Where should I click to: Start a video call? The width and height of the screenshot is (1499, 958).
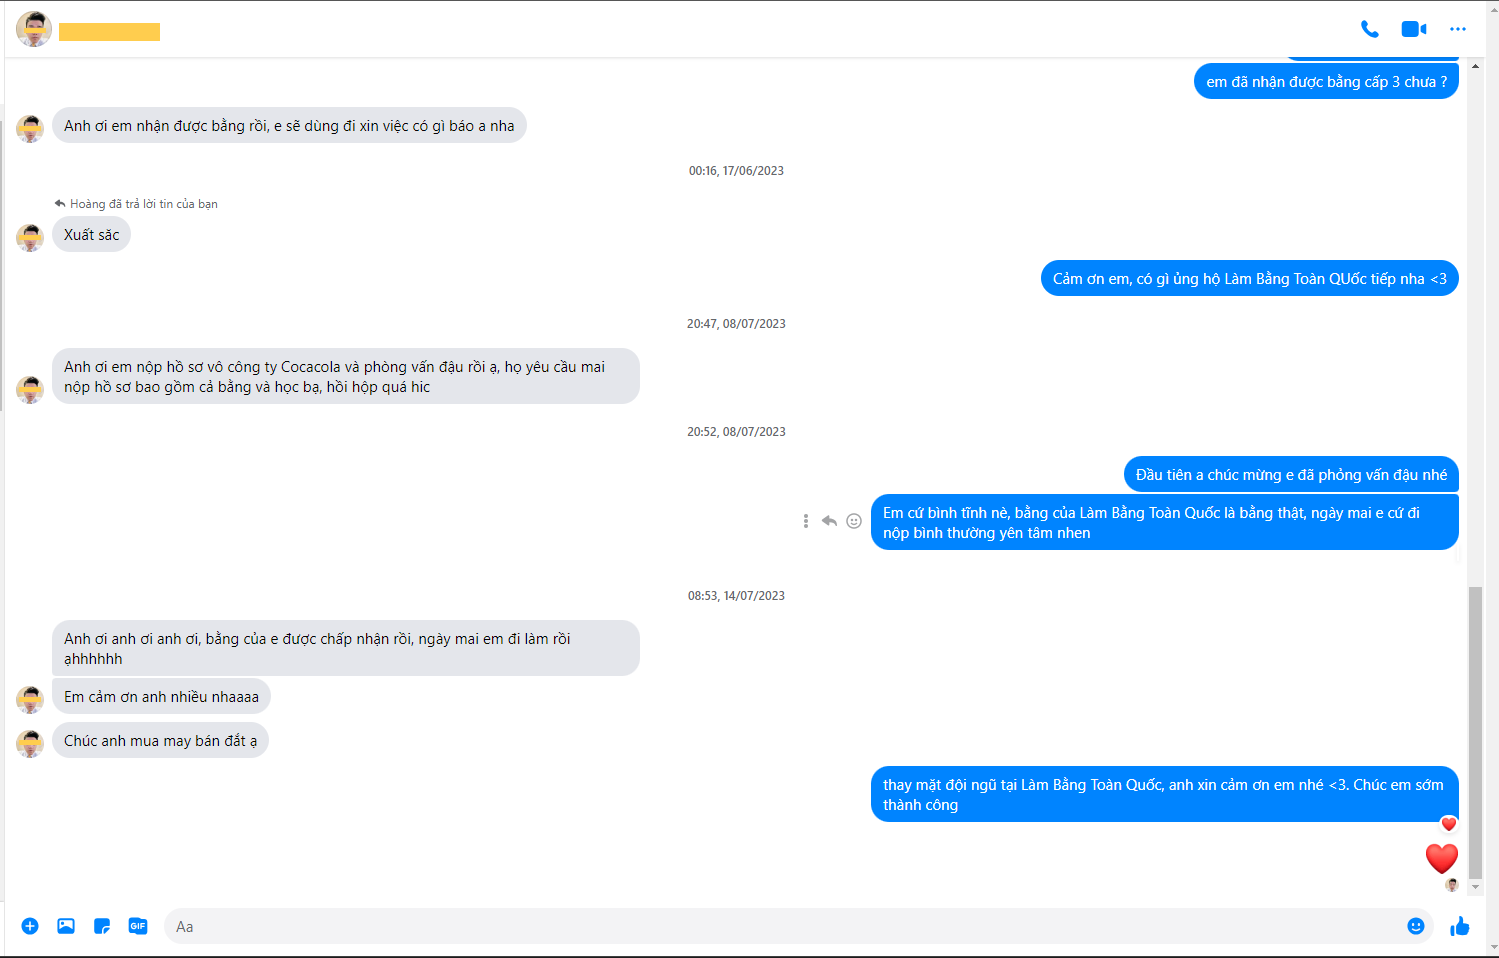(1413, 29)
